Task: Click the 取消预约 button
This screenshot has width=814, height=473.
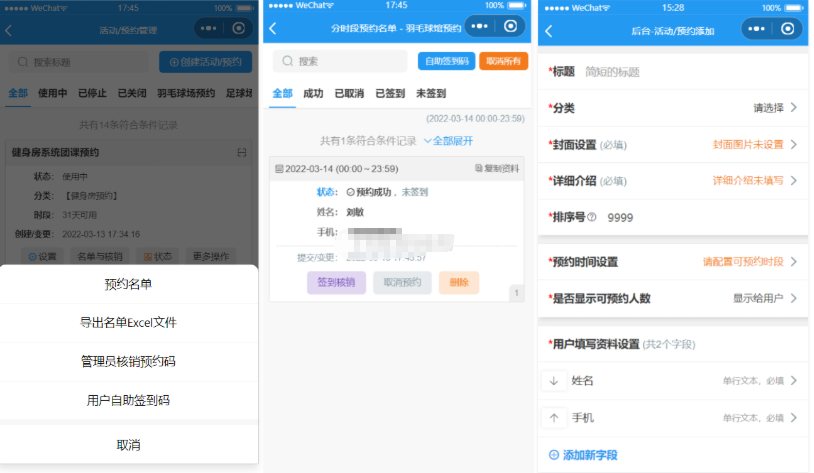Action: [x=402, y=282]
